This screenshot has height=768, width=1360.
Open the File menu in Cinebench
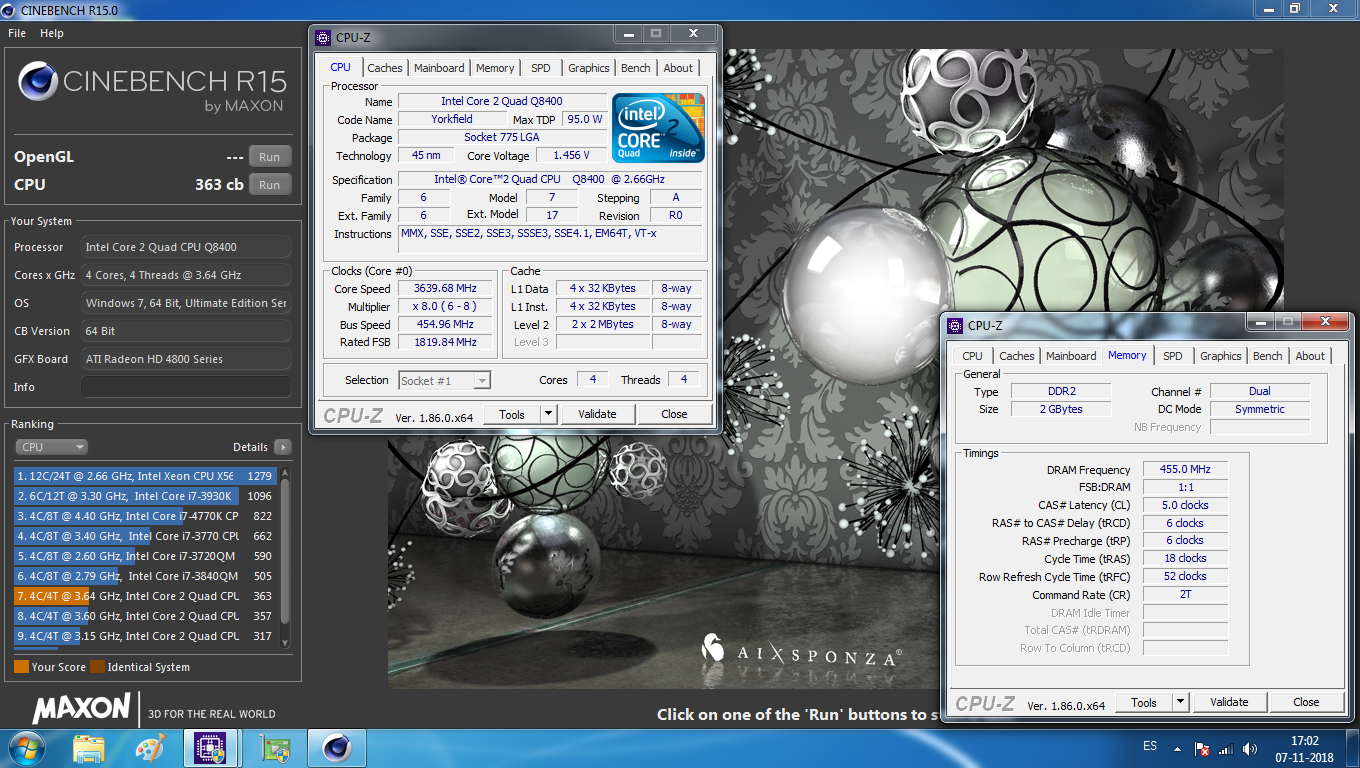(x=17, y=33)
